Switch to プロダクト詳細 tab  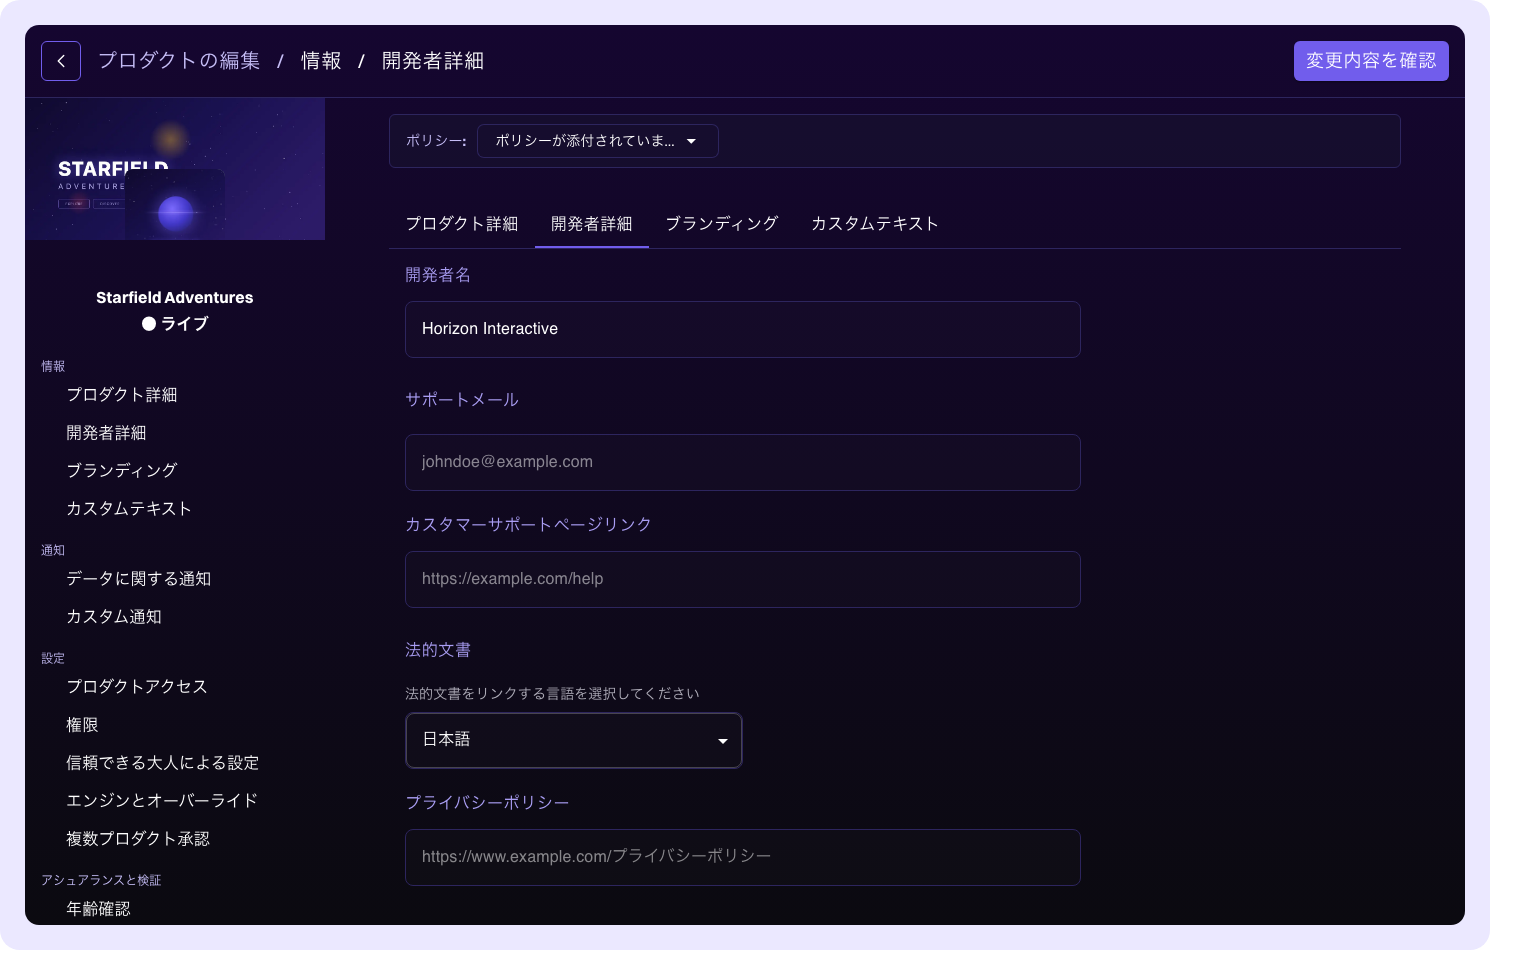[462, 224]
